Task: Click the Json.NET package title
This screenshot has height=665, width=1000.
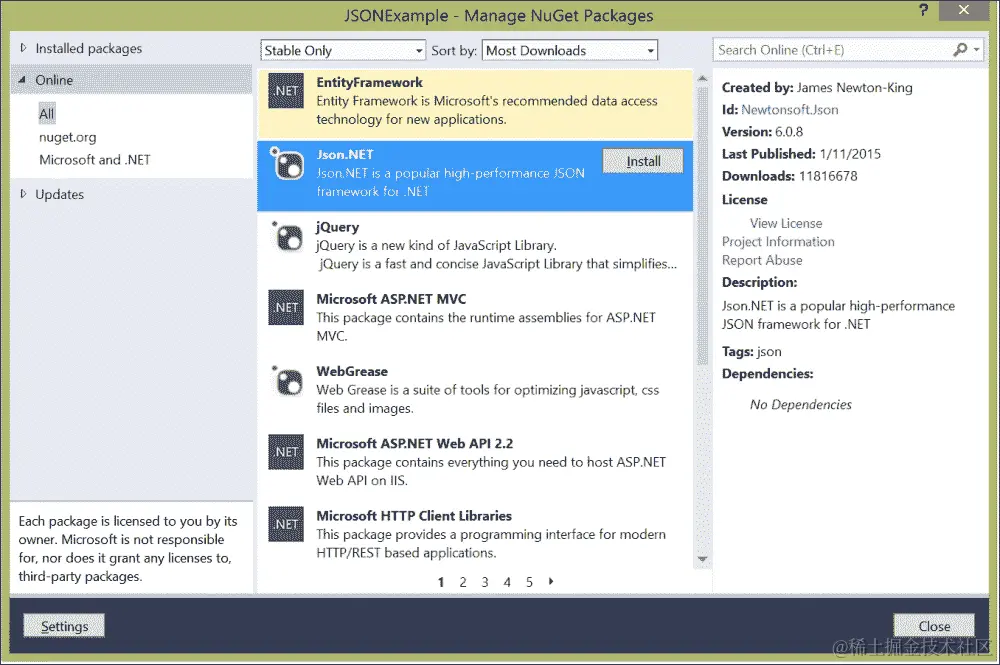Action: (x=345, y=154)
